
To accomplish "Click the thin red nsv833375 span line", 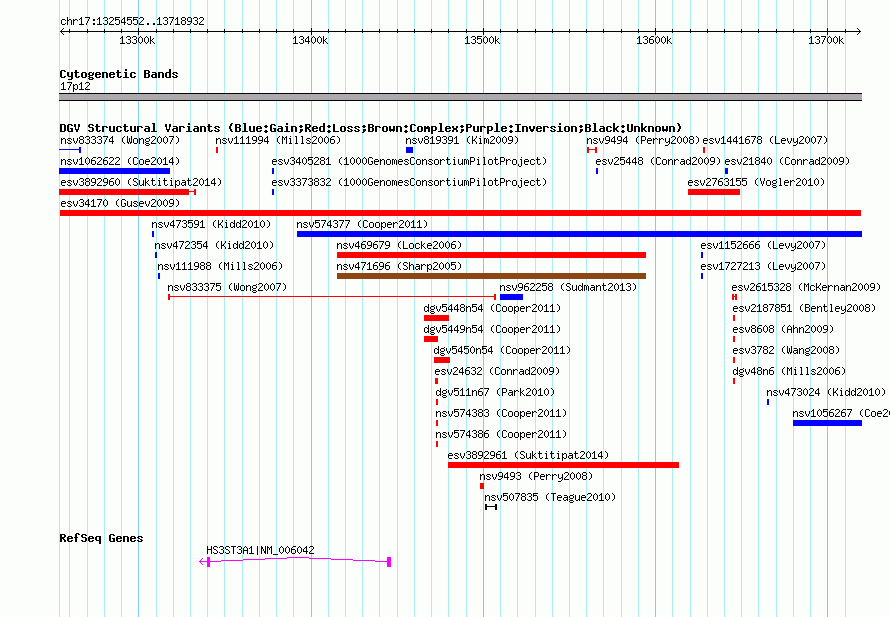I will [332, 297].
